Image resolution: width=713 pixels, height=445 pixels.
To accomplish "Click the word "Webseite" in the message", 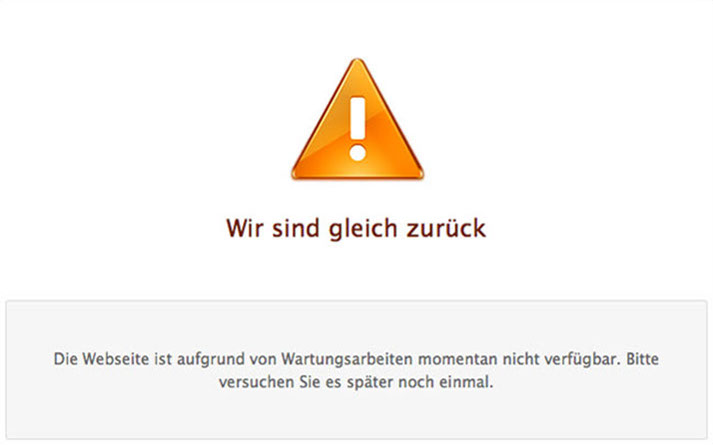I will click(115, 359).
